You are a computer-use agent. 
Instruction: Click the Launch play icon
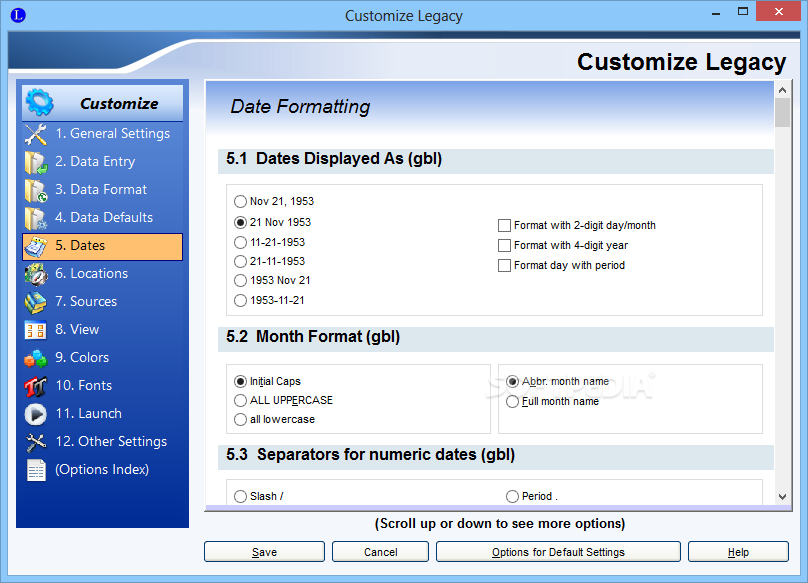coord(36,414)
